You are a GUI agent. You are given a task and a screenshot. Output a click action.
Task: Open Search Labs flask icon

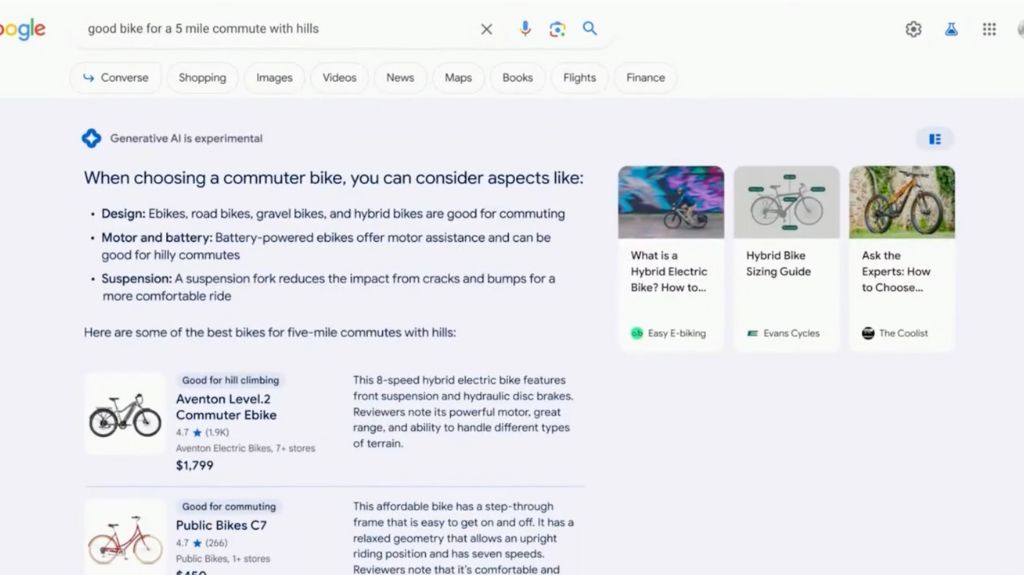point(952,29)
